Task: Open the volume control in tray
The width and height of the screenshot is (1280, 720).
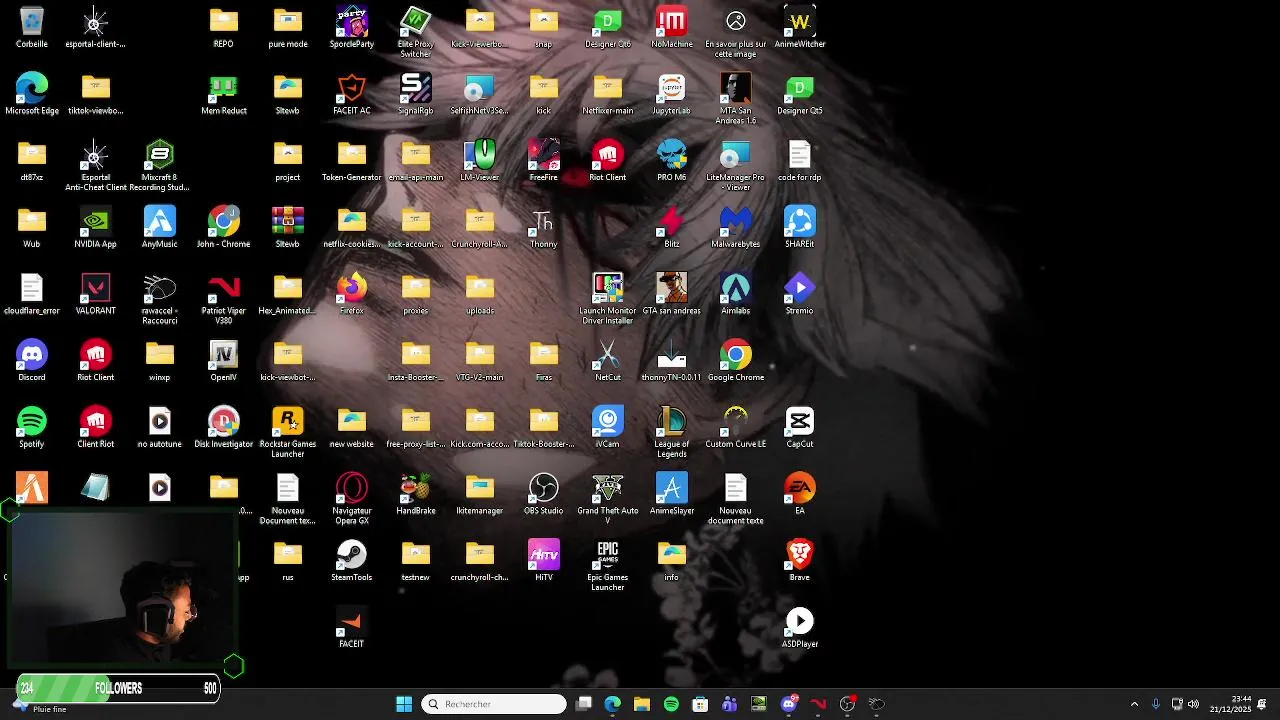Action: [1193, 704]
